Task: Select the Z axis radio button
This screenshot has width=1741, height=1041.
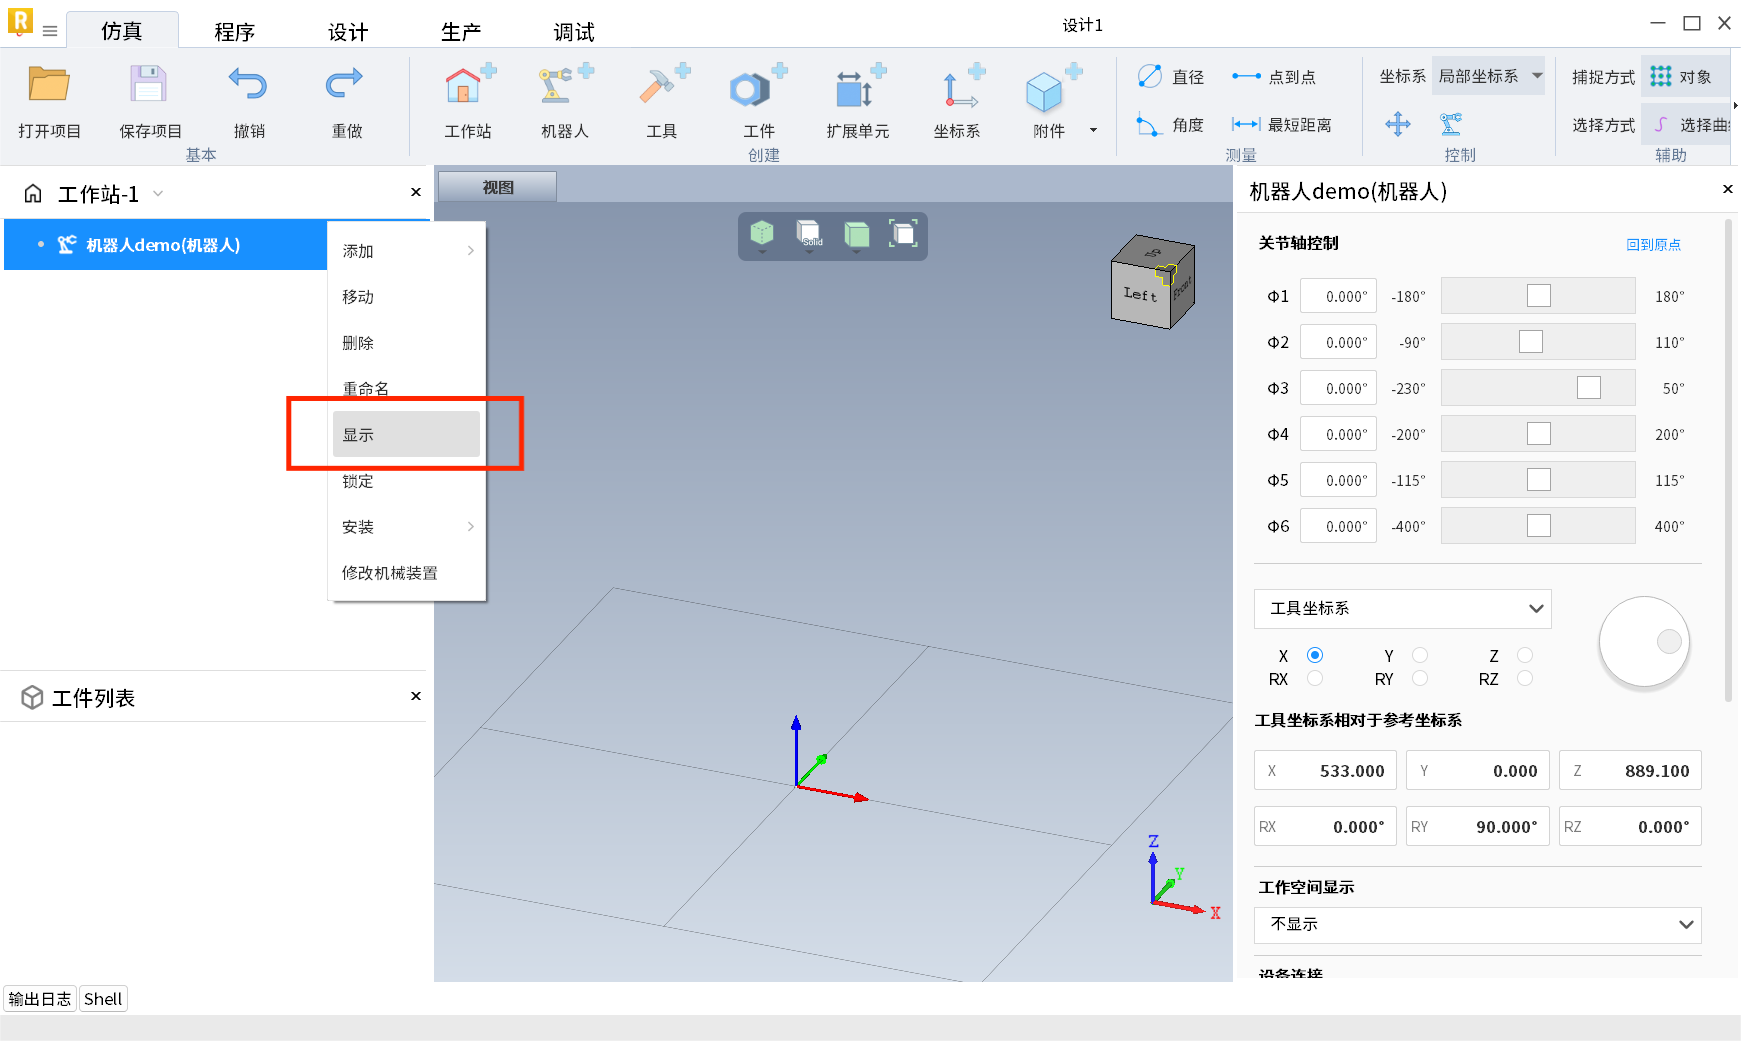Action: pos(1525,656)
